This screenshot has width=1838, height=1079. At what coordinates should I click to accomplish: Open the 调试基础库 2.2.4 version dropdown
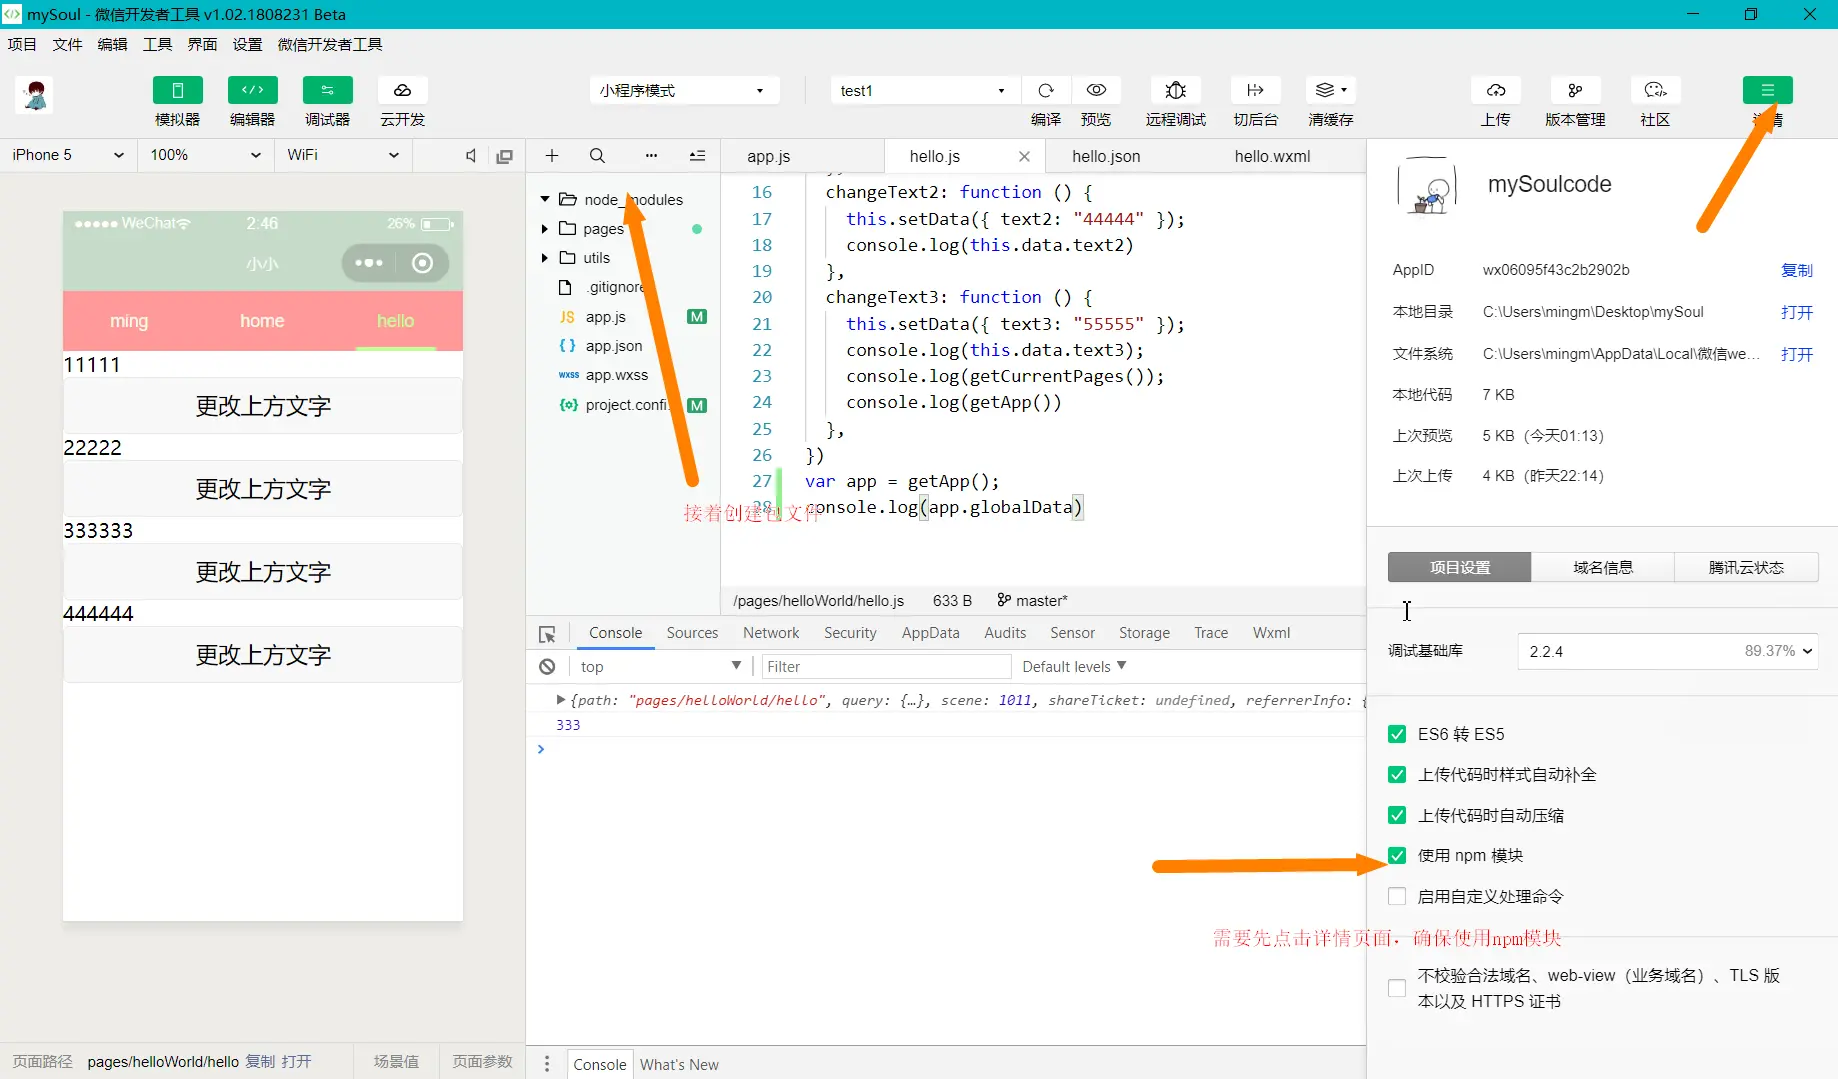point(1667,651)
